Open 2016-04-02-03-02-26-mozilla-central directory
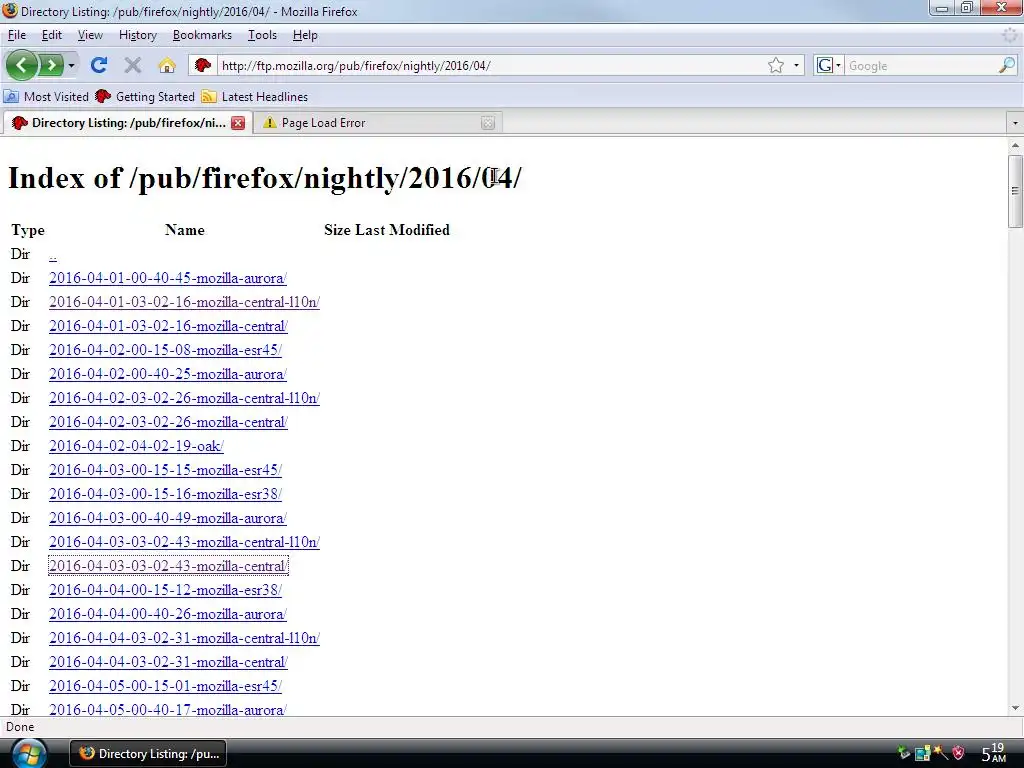Image resolution: width=1024 pixels, height=768 pixels. (168, 422)
